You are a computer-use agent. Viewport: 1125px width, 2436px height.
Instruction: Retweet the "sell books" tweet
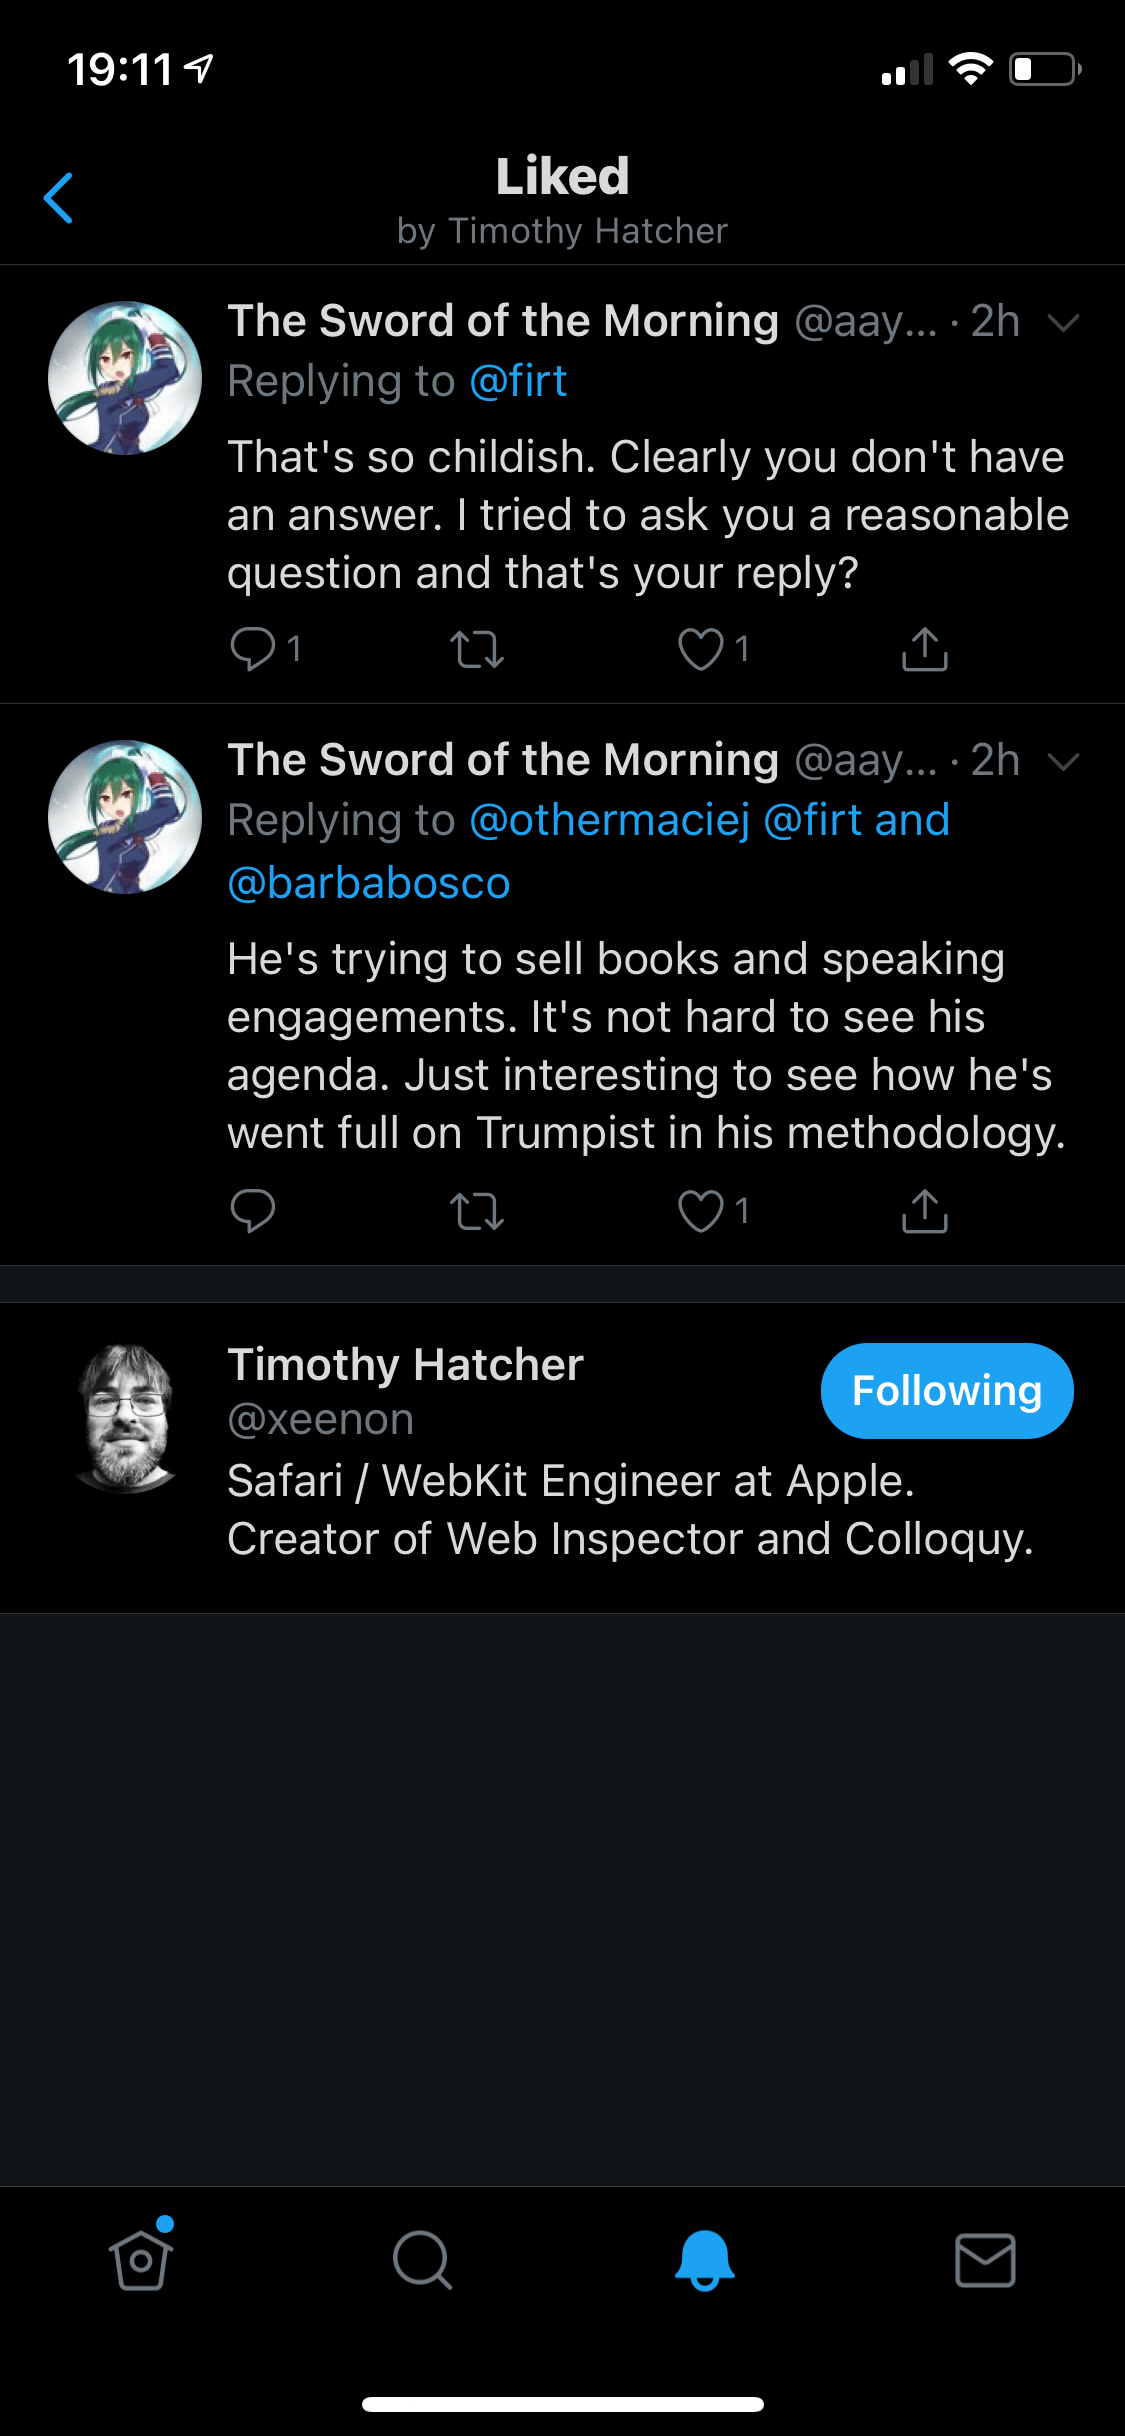coord(476,1211)
